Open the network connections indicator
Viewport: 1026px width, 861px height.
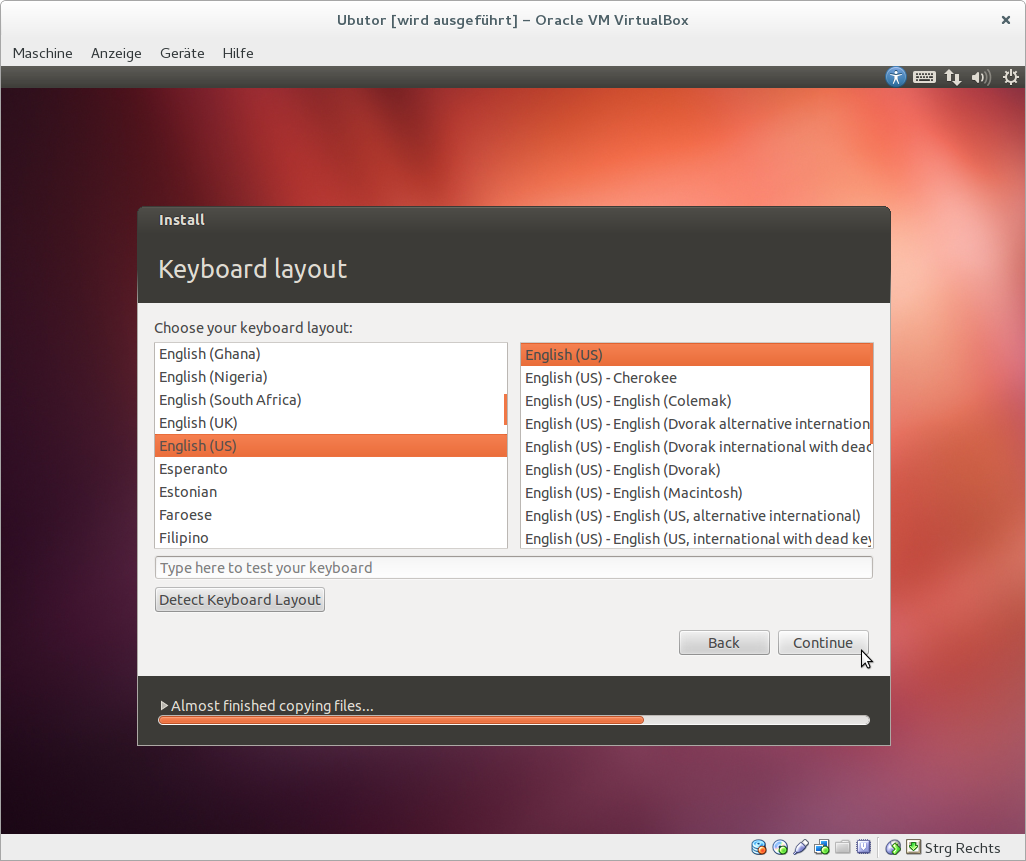(x=953, y=77)
